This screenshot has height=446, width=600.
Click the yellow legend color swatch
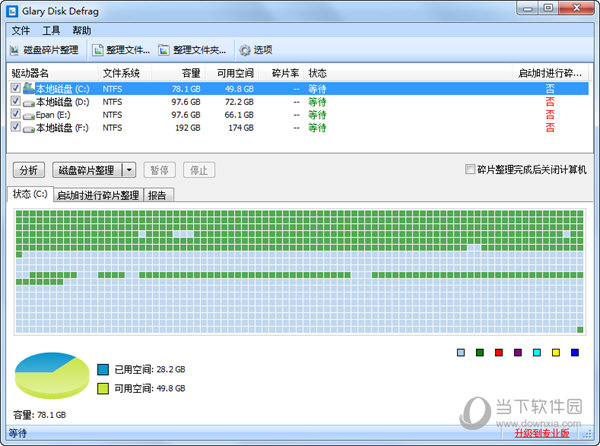(556, 352)
